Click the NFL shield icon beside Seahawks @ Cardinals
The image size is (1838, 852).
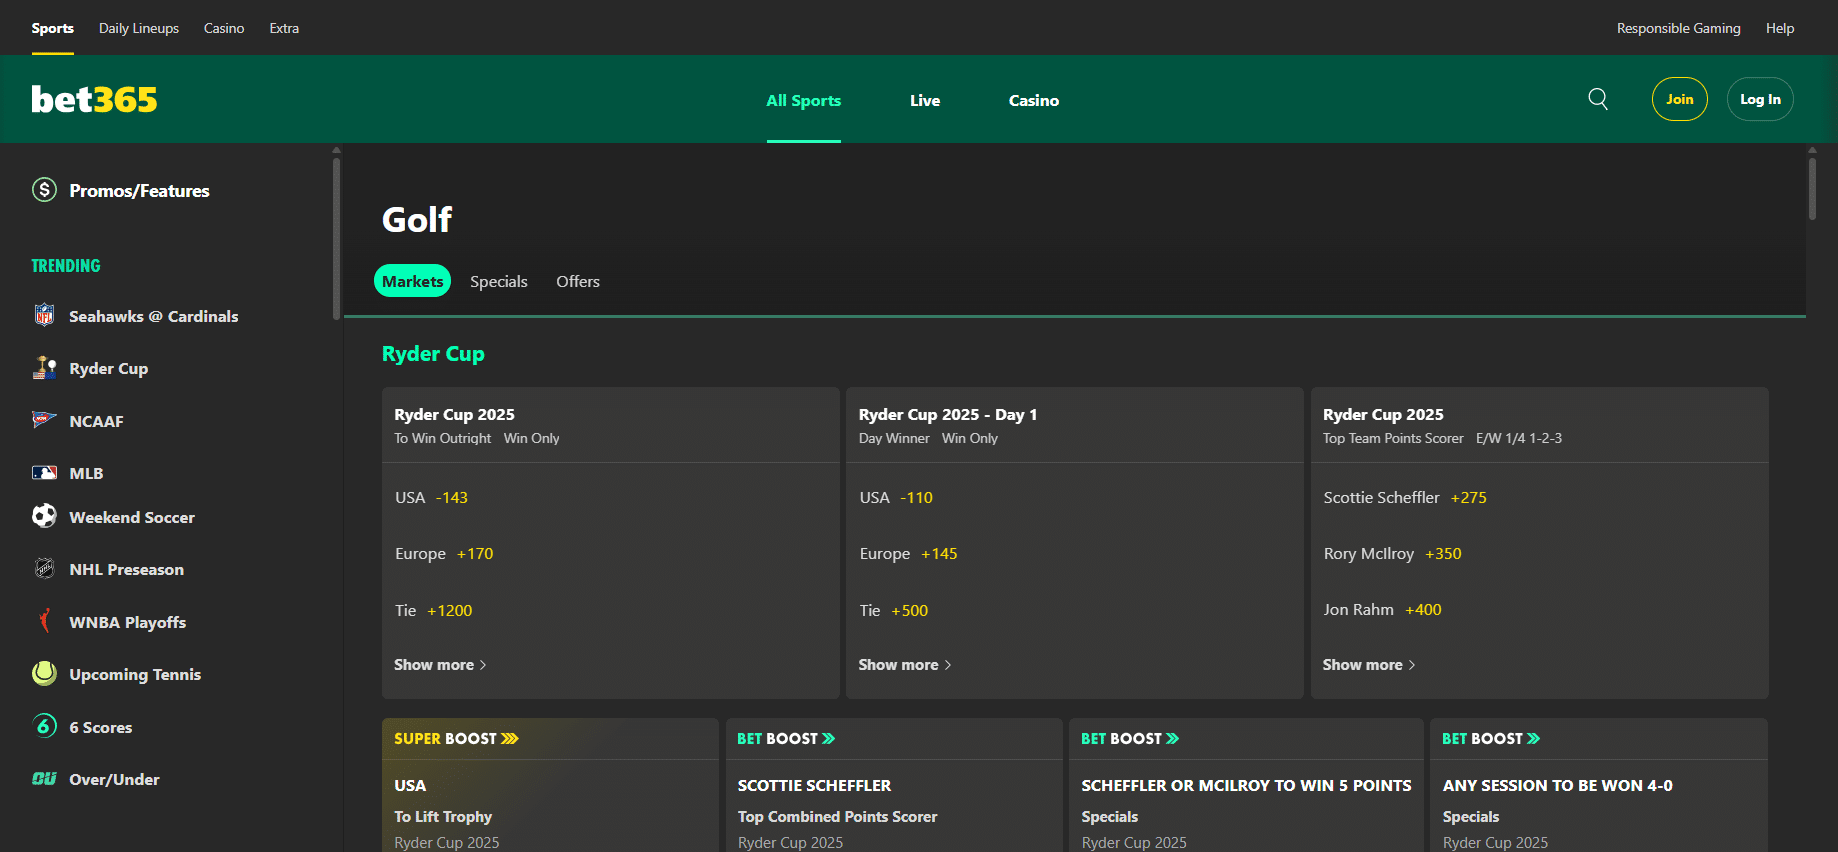point(44,315)
